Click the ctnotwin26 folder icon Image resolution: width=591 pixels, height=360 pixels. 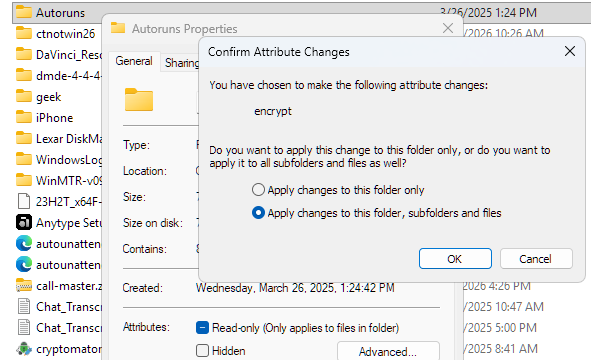(24, 34)
